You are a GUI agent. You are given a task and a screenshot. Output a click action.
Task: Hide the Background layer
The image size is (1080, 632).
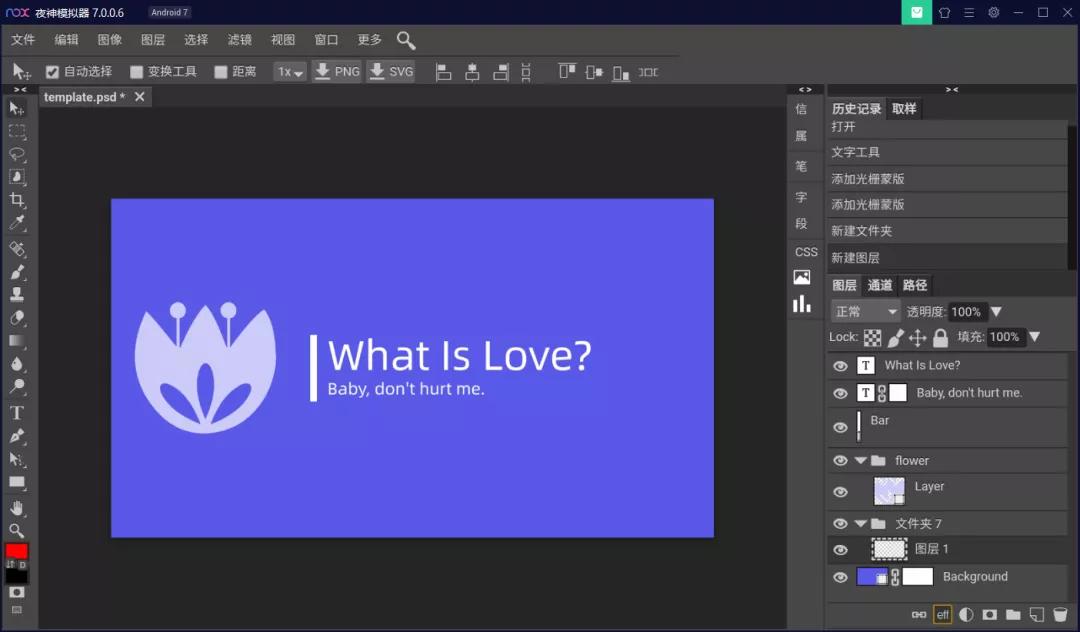(x=840, y=577)
